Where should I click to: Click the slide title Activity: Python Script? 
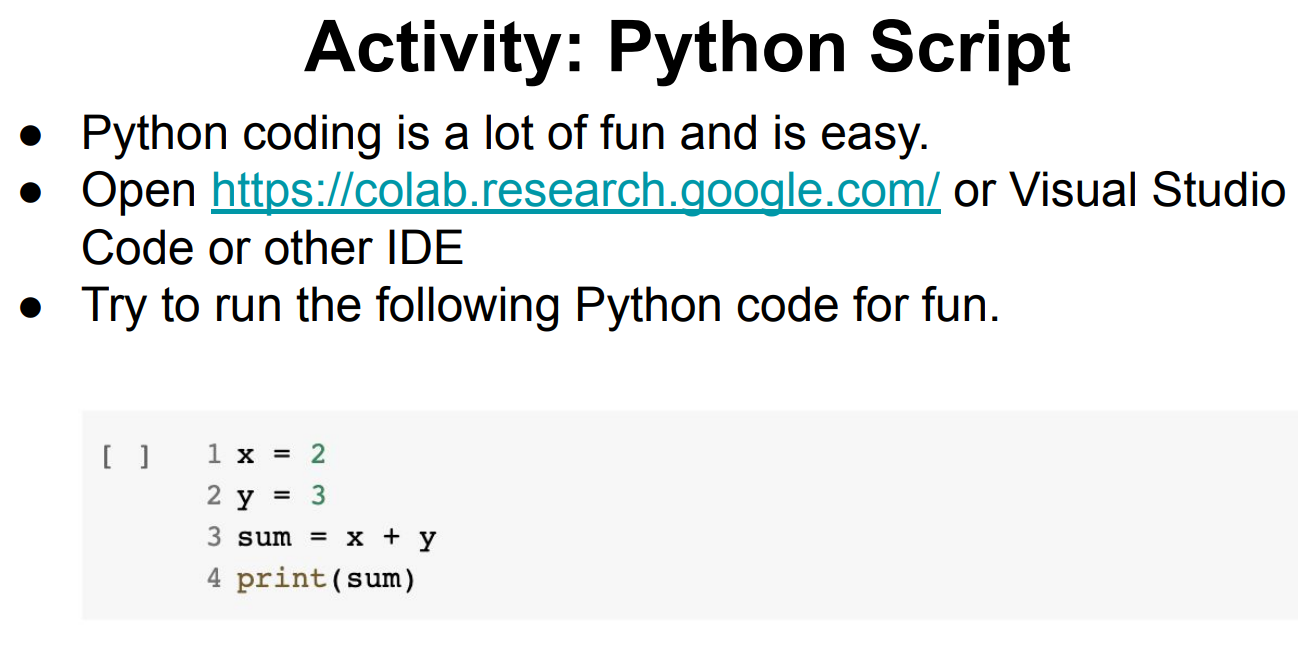tap(687, 48)
